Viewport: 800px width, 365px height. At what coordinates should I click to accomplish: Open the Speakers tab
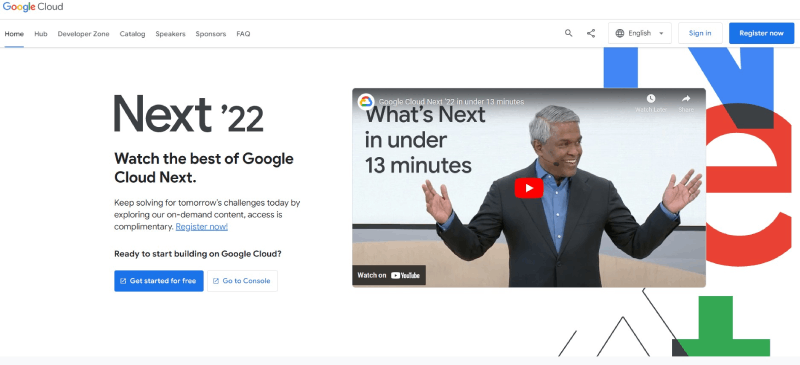coord(170,34)
